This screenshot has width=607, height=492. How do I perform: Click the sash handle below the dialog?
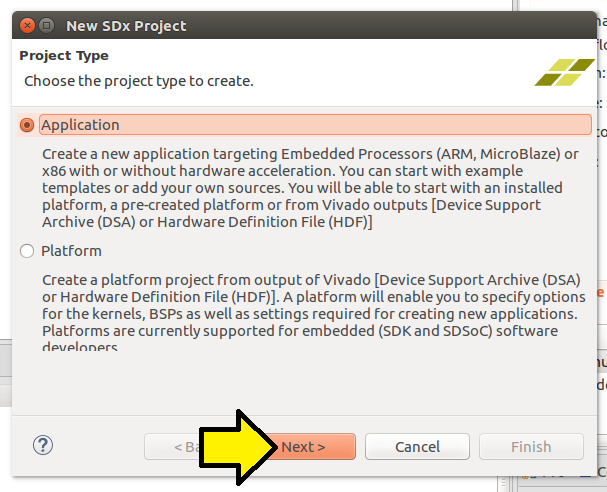coord(503,483)
